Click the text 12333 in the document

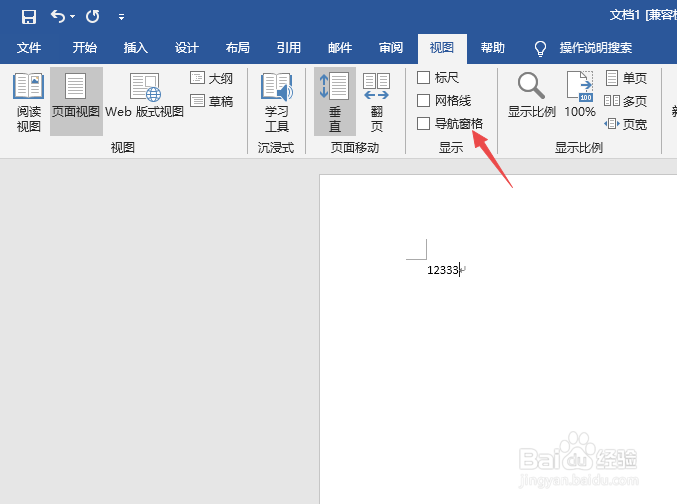click(x=443, y=270)
